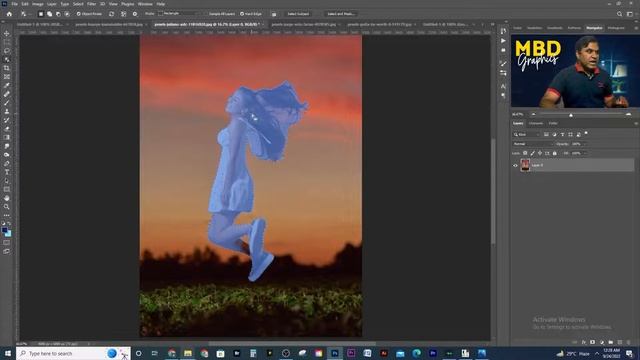The image size is (640, 360).
Task: Open the Actions panel play icon
Action: (503, 41)
